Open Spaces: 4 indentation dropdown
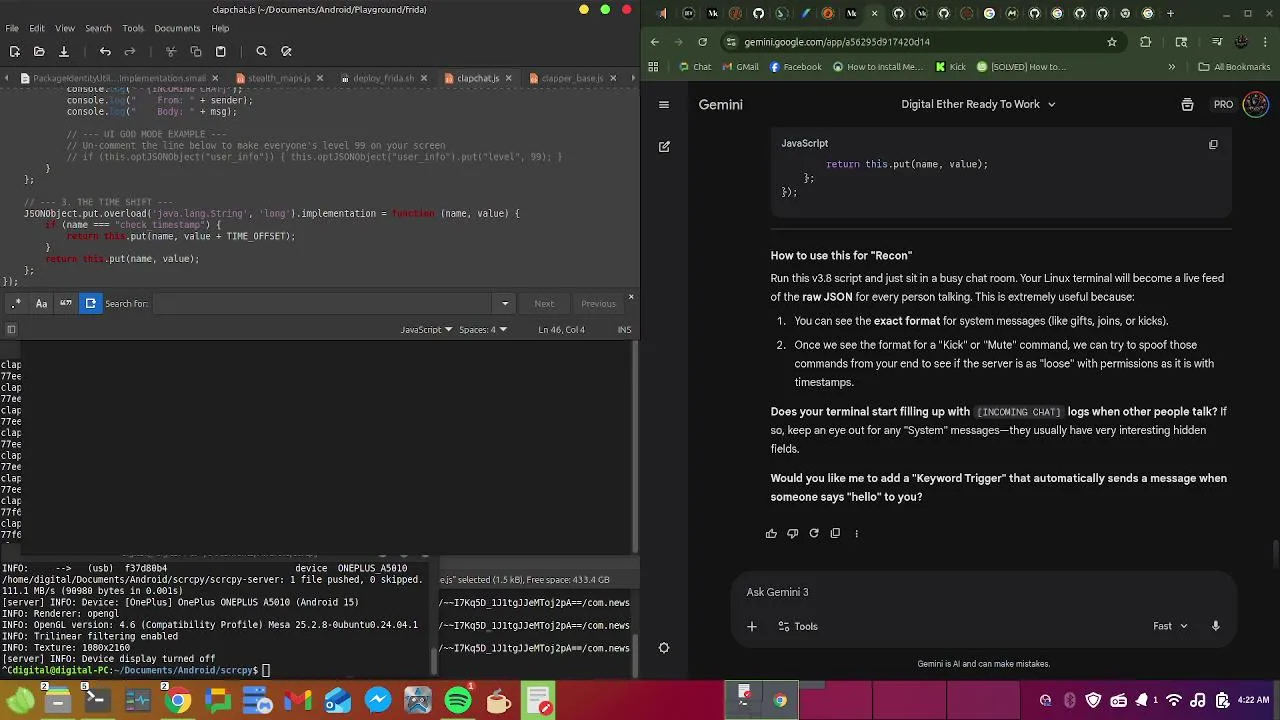This screenshot has width=1280, height=720. click(x=483, y=330)
